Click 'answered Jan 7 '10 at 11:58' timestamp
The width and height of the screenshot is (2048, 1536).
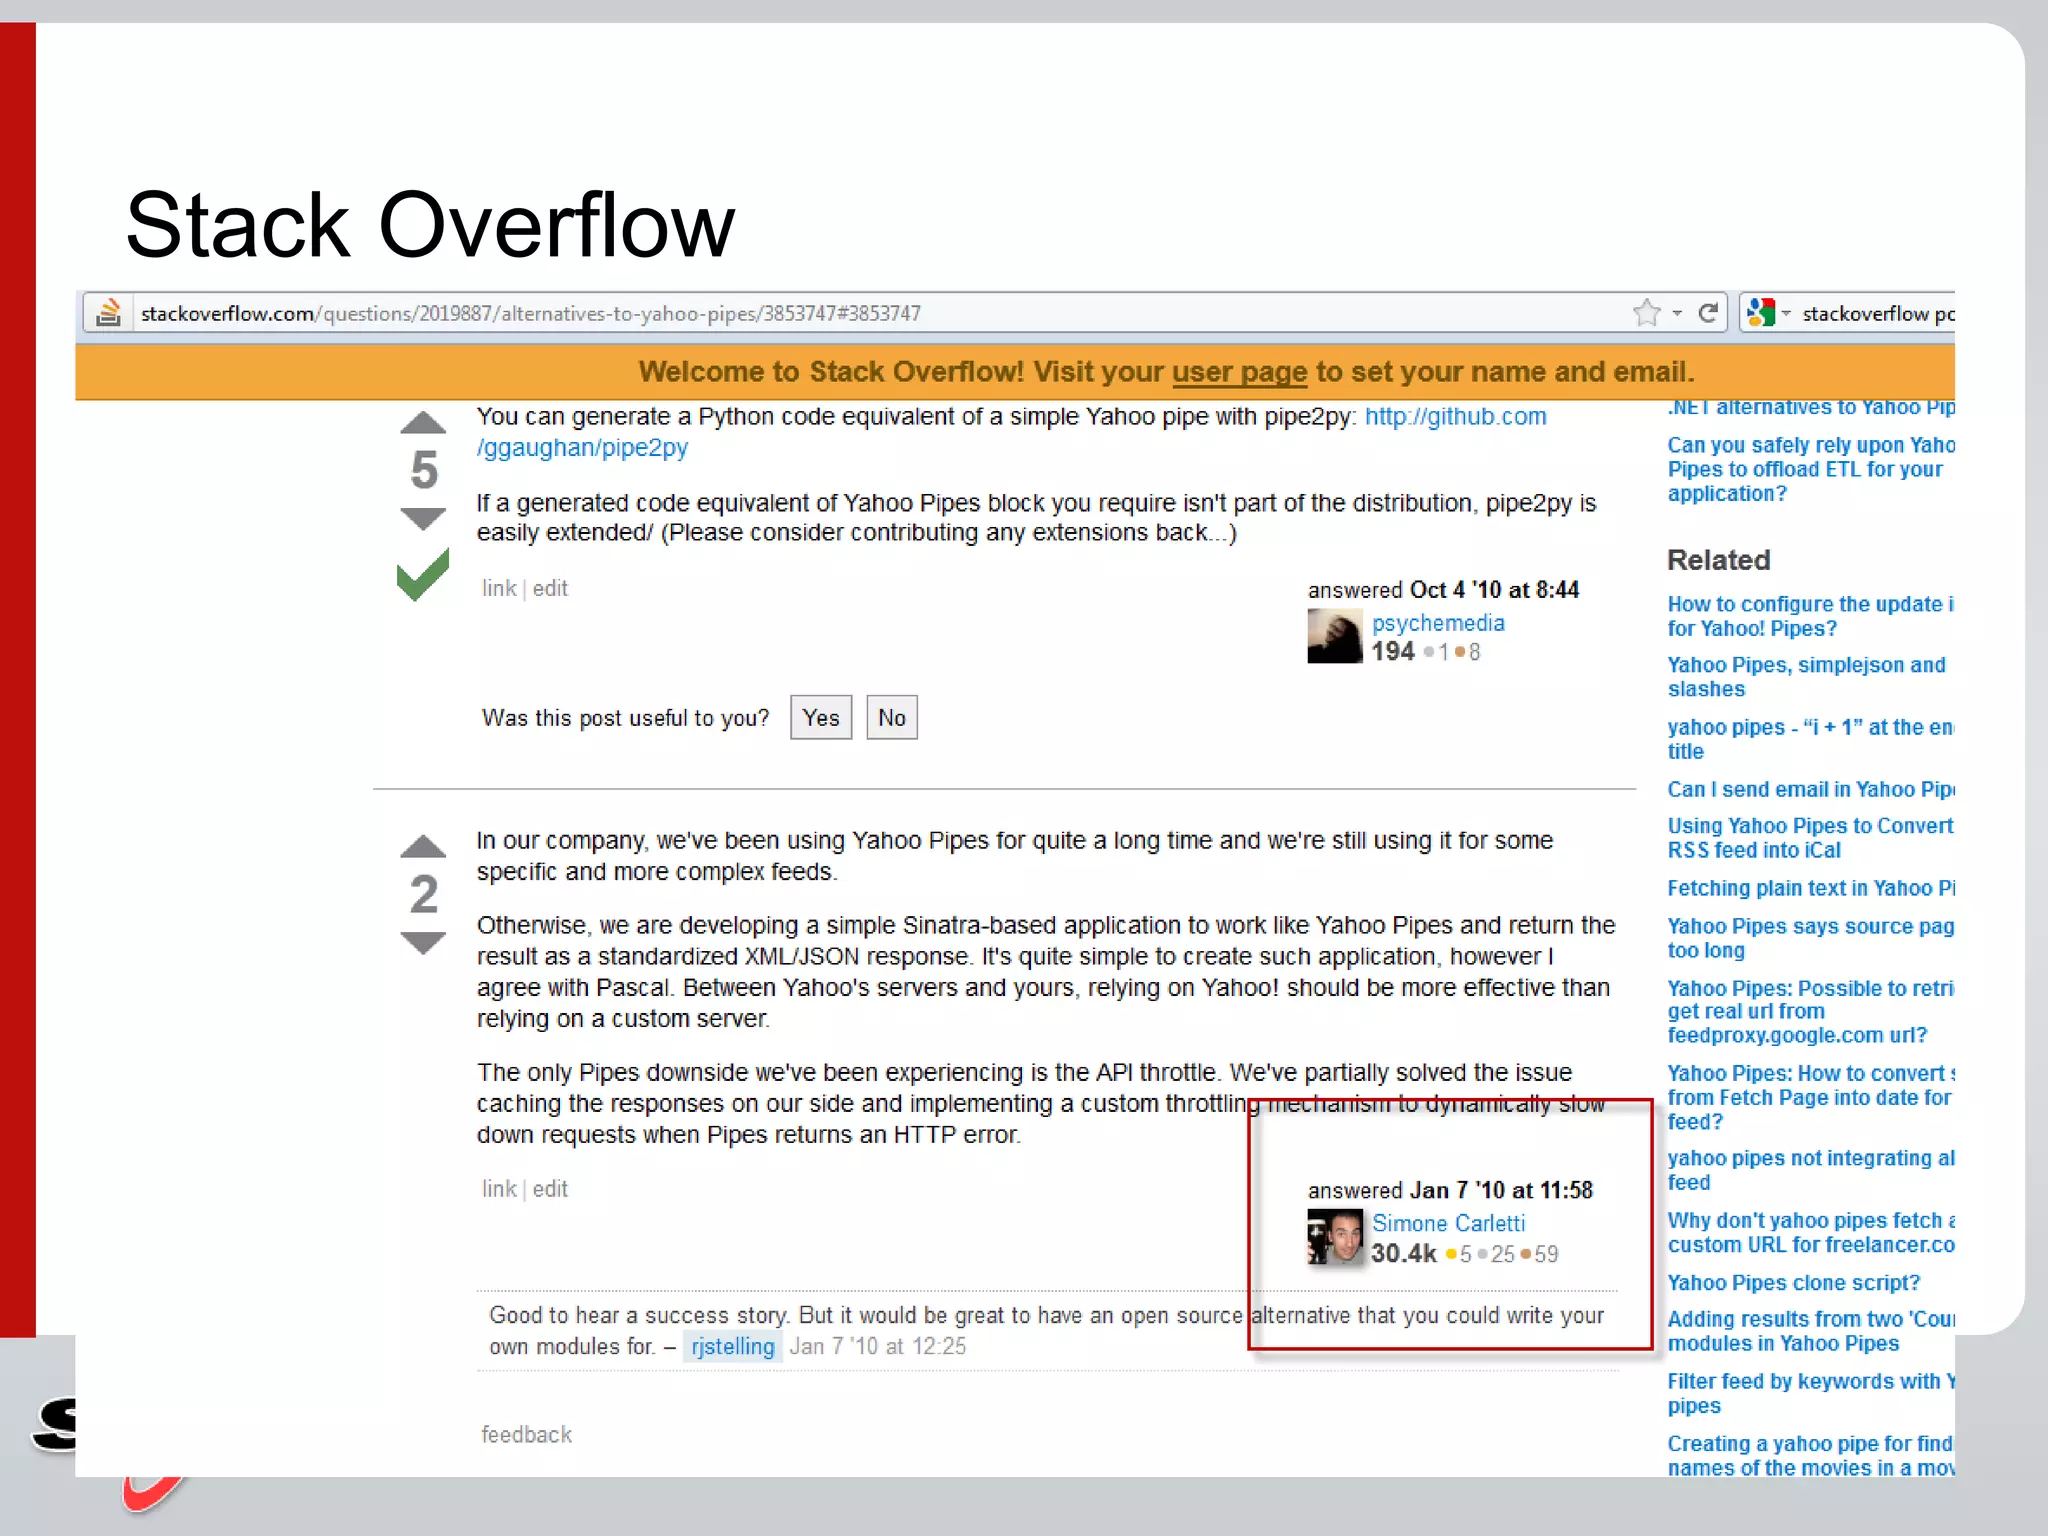point(1450,1190)
